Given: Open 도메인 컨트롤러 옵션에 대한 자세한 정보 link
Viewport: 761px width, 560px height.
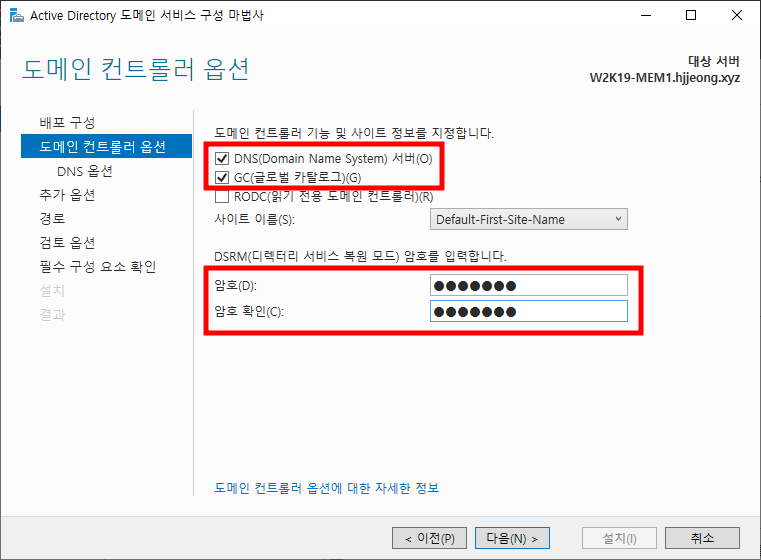Looking at the screenshot, I should pos(327,488).
